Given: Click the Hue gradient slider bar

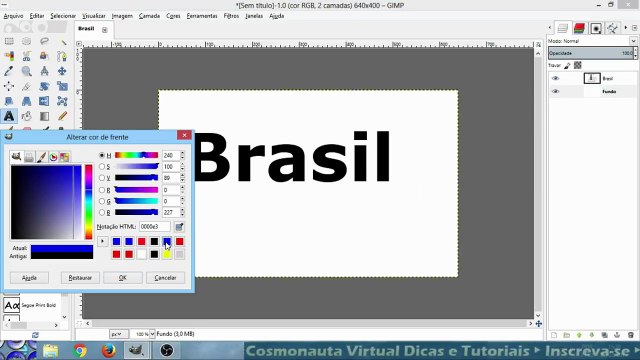Looking at the screenshot, I should point(136,155).
